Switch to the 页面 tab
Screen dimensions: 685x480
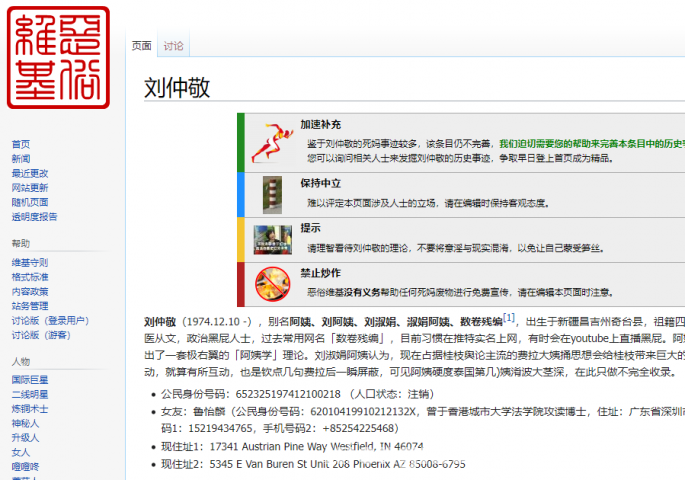point(141,46)
